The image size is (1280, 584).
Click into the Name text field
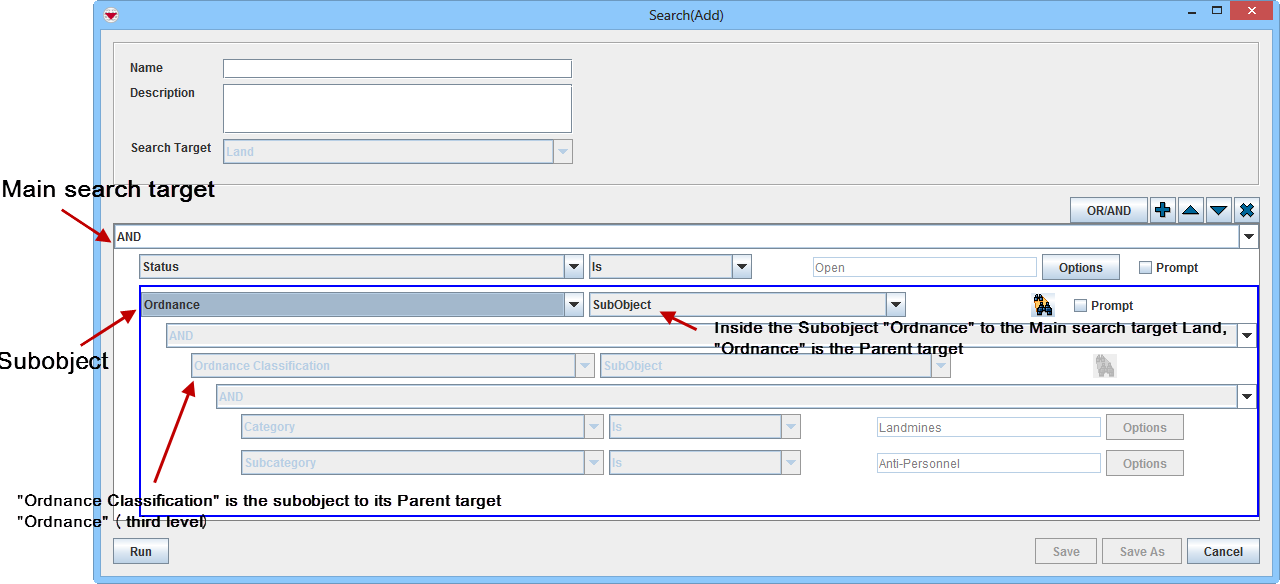pyautogui.click(x=397, y=68)
